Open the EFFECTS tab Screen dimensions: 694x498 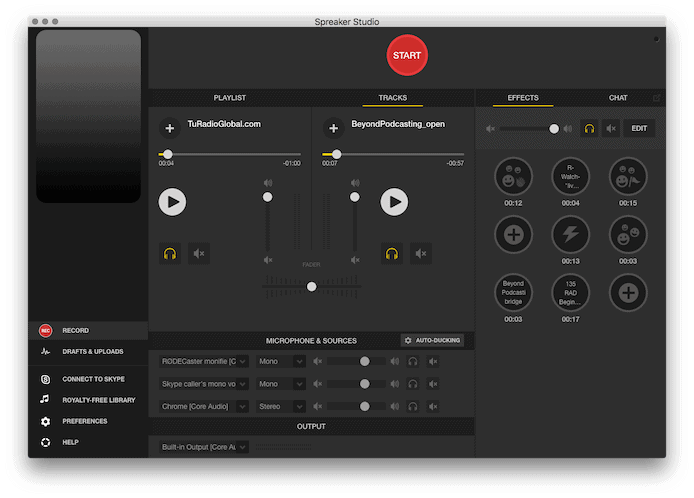click(523, 98)
